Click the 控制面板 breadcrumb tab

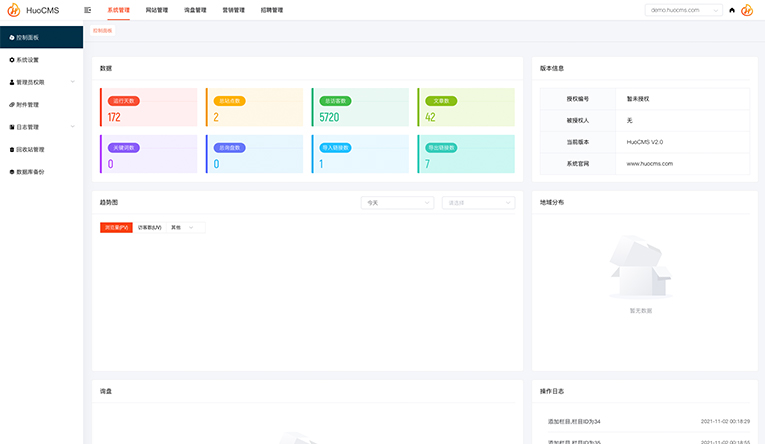103,31
